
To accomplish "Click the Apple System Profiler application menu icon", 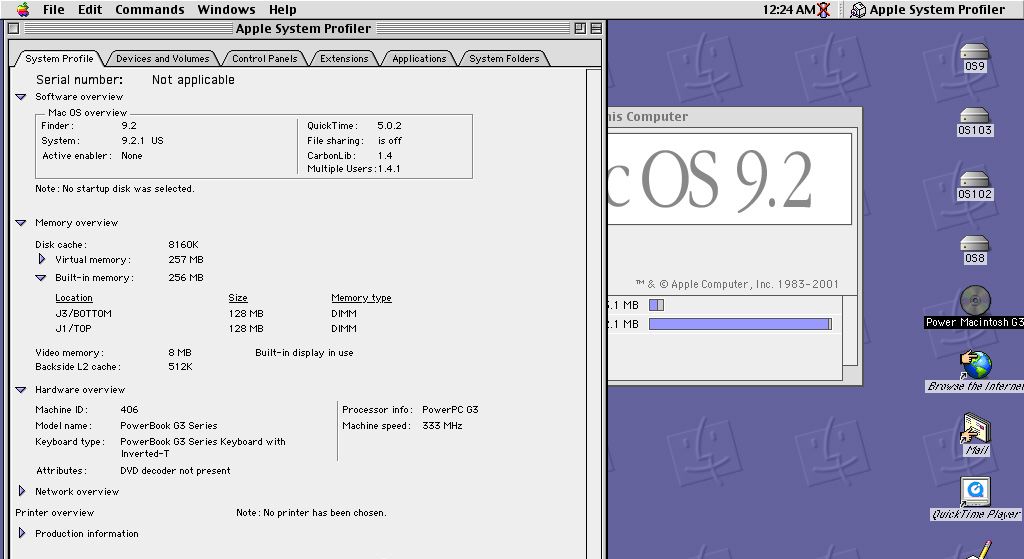I will pyautogui.click(x=858, y=9).
